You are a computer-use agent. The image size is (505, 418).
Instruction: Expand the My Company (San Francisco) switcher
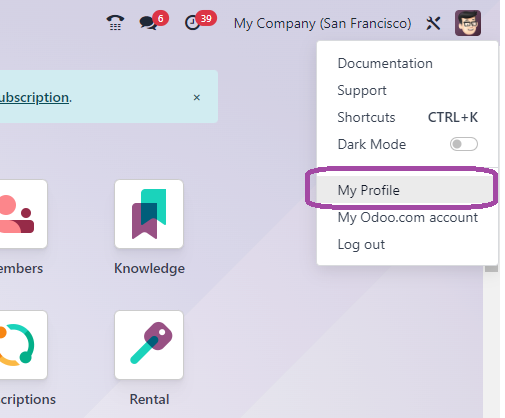tap(322, 24)
